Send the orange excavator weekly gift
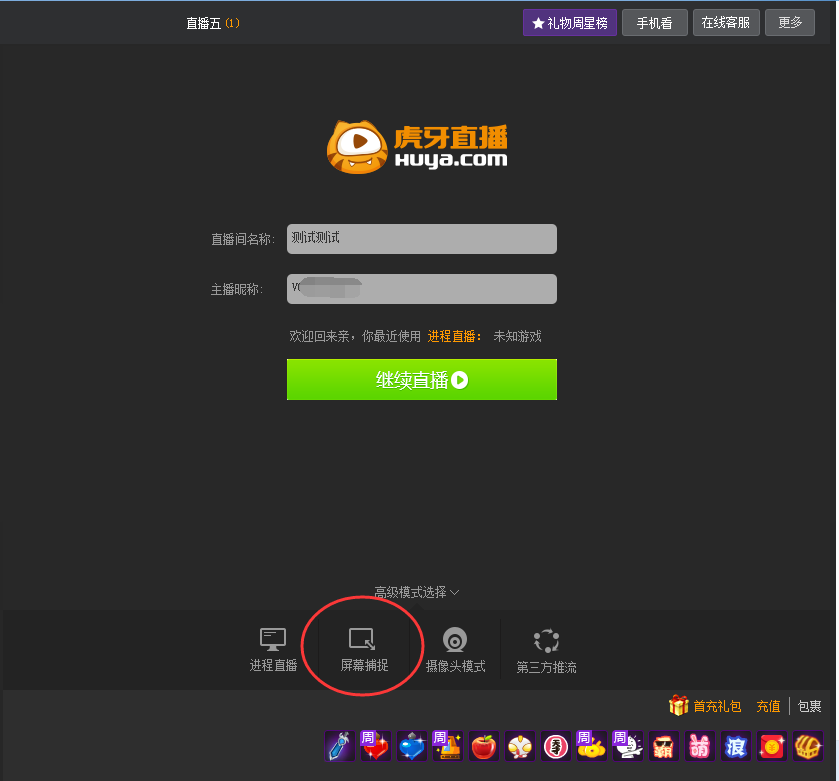Screen dimensions: 839x781 (x=448, y=746)
